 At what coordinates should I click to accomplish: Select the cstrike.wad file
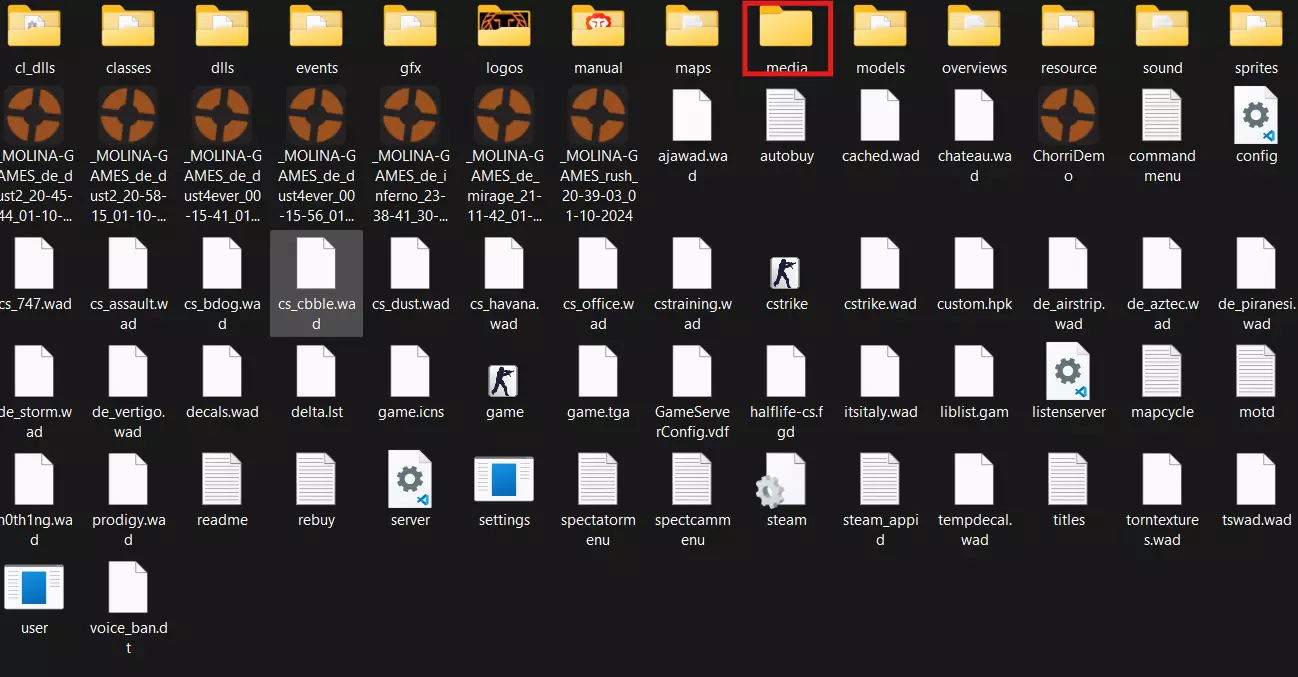(880, 273)
